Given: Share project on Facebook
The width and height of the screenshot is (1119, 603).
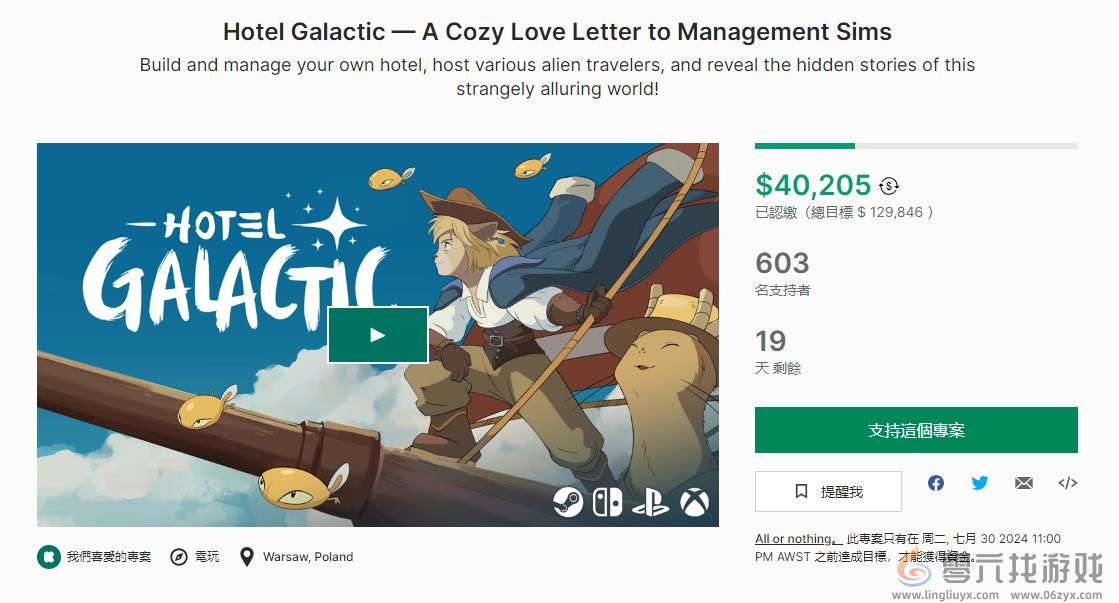Looking at the screenshot, I should click(936, 483).
